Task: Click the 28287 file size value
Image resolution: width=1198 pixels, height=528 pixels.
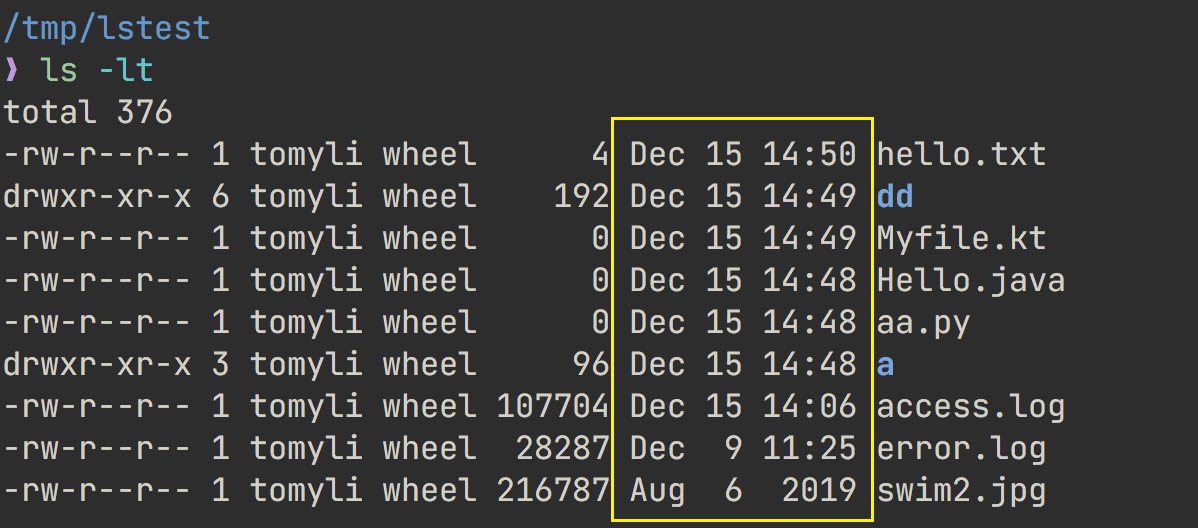Action: 562,450
